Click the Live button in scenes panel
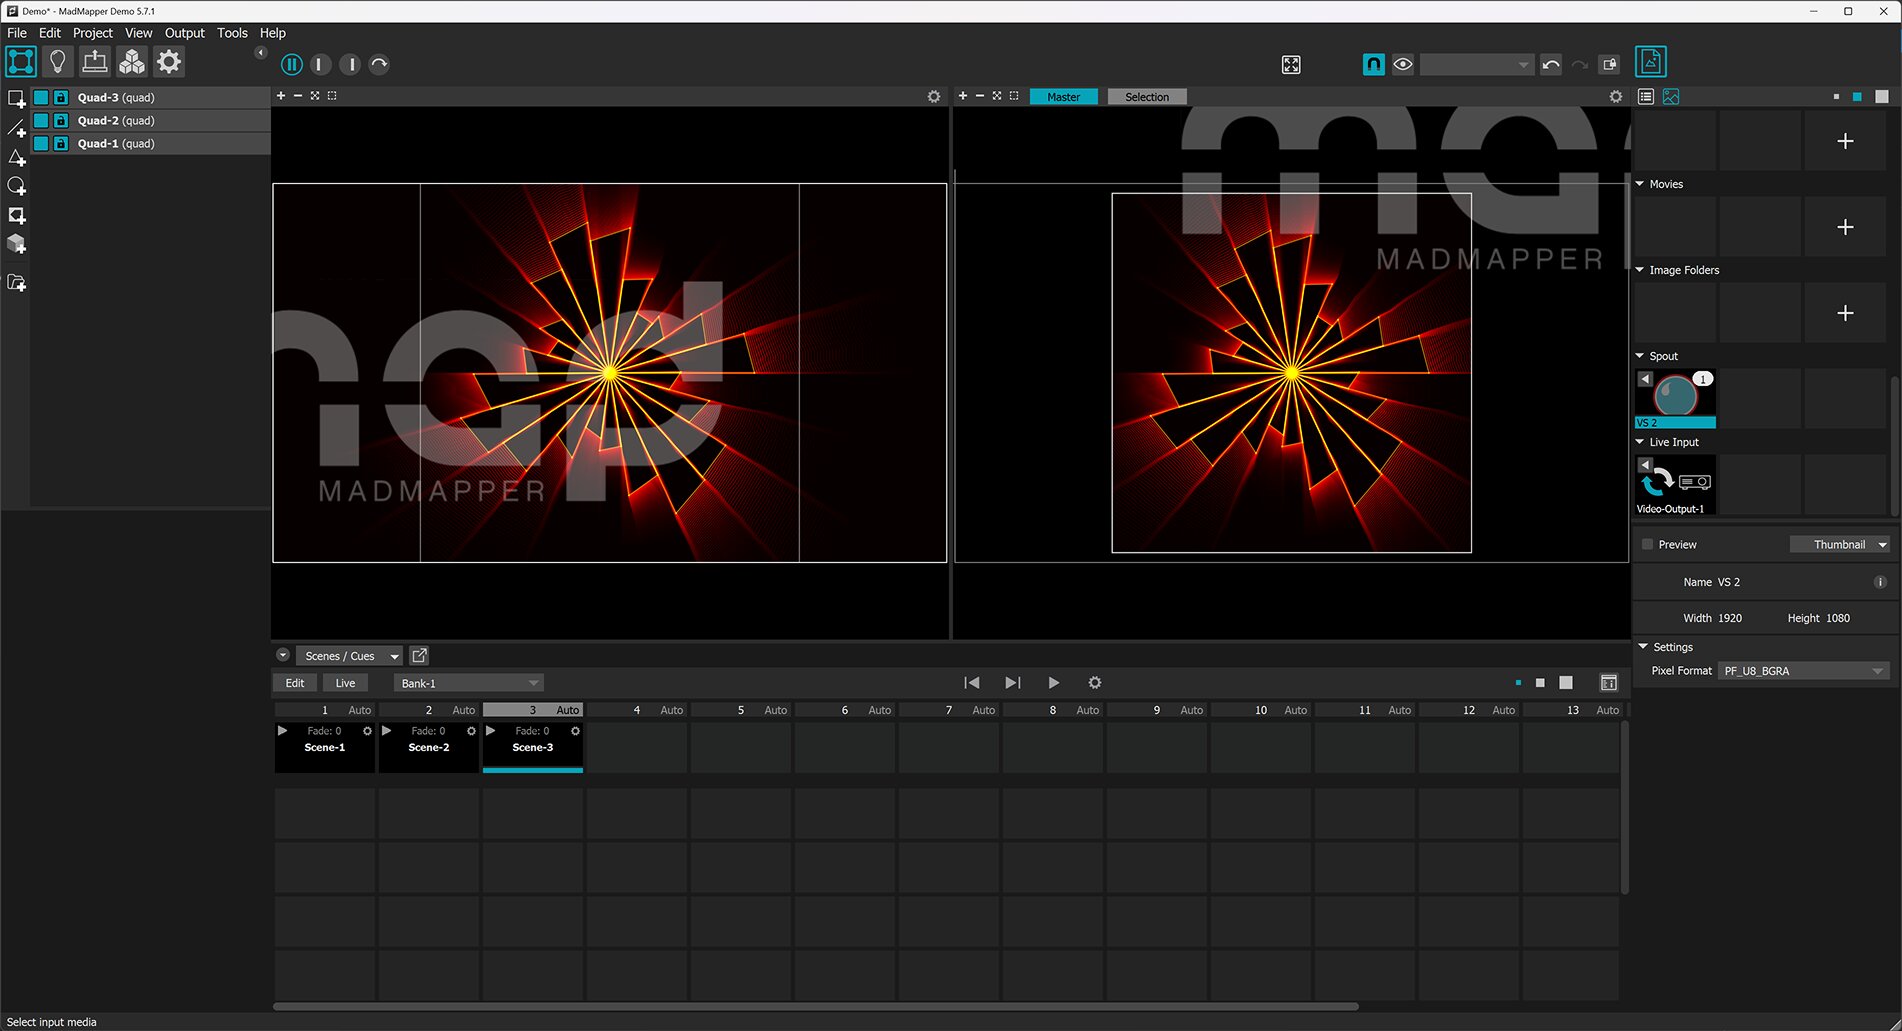 point(345,683)
